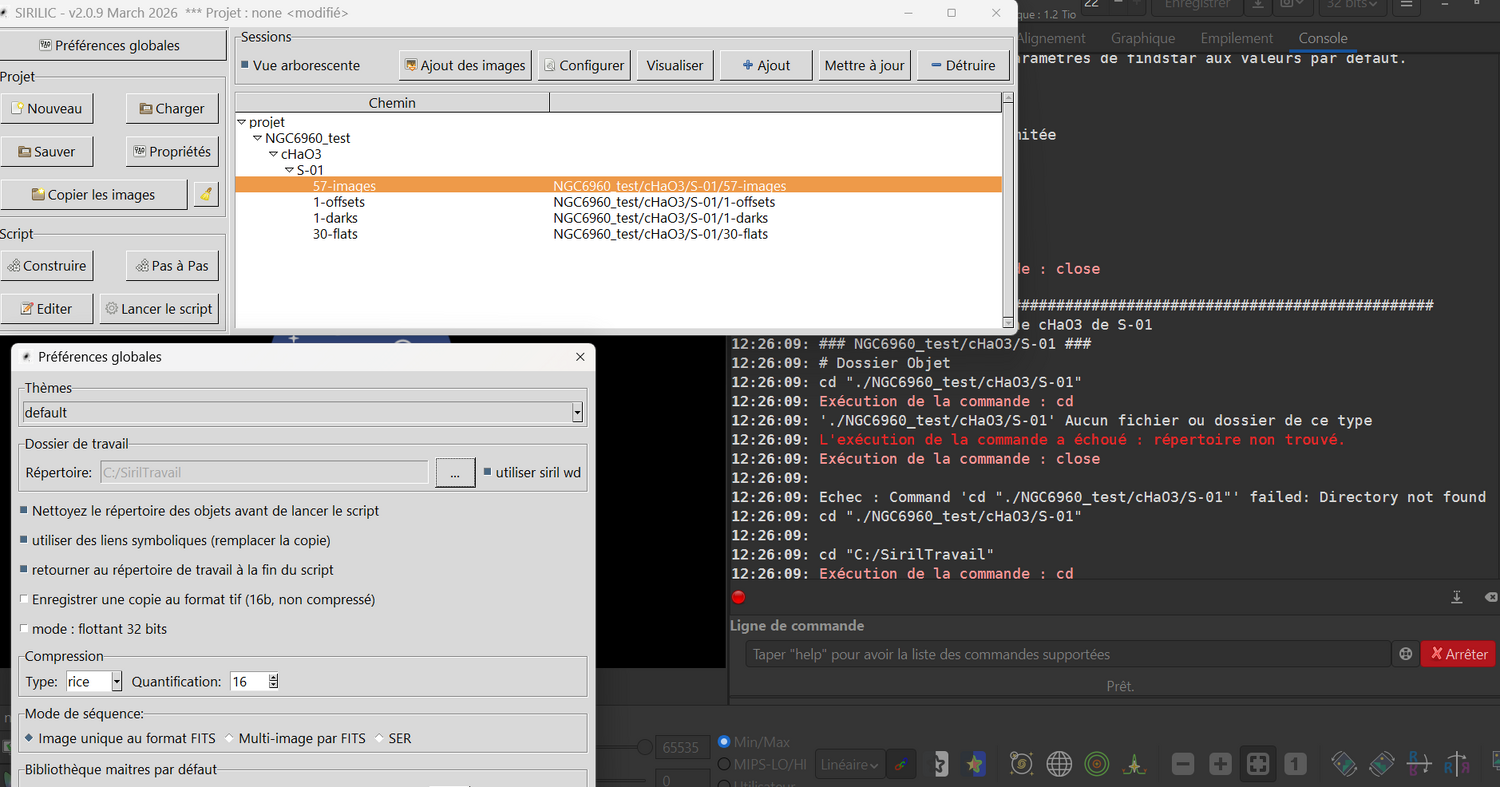Click the horizontal mirror R icon
This screenshot has height=787, width=1500.
pyautogui.click(x=1456, y=764)
